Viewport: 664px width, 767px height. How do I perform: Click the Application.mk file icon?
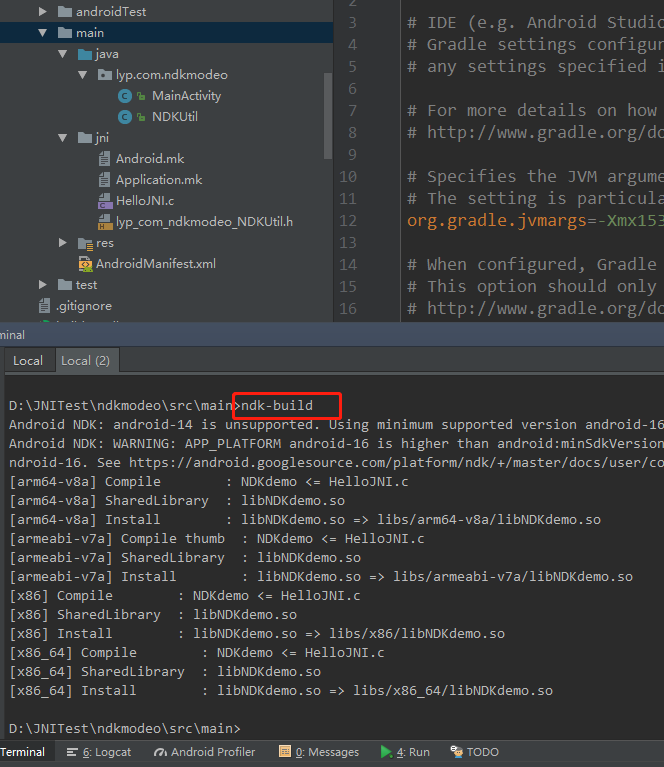coord(104,180)
